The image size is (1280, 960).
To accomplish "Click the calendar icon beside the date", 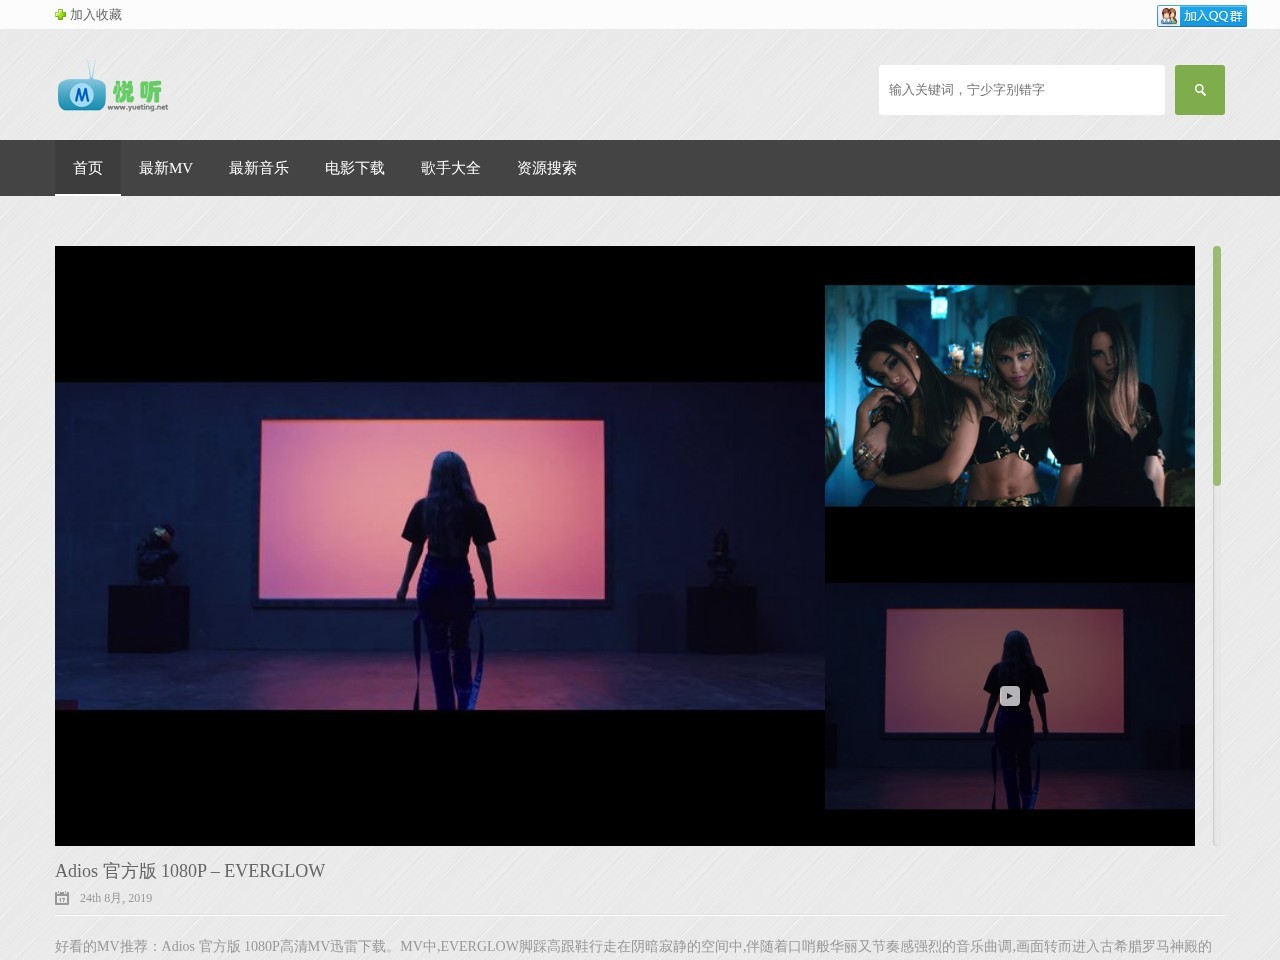I will [62, 898].
